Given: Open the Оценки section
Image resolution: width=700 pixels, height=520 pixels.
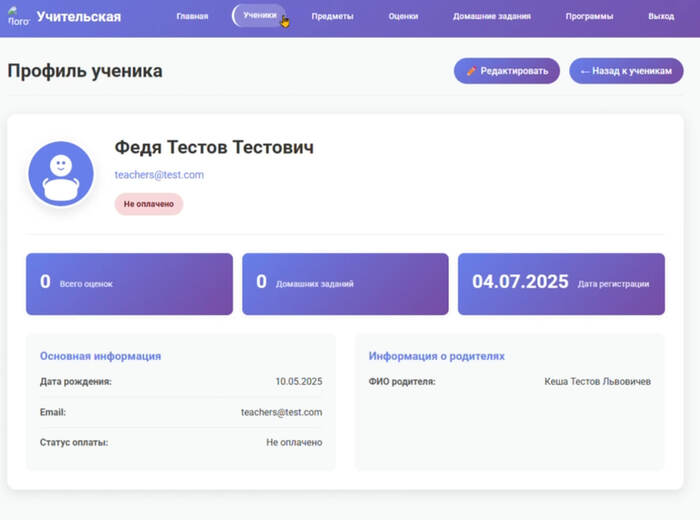Looking at the screenshot, I should pyautogui.click(x=403, y=16).
